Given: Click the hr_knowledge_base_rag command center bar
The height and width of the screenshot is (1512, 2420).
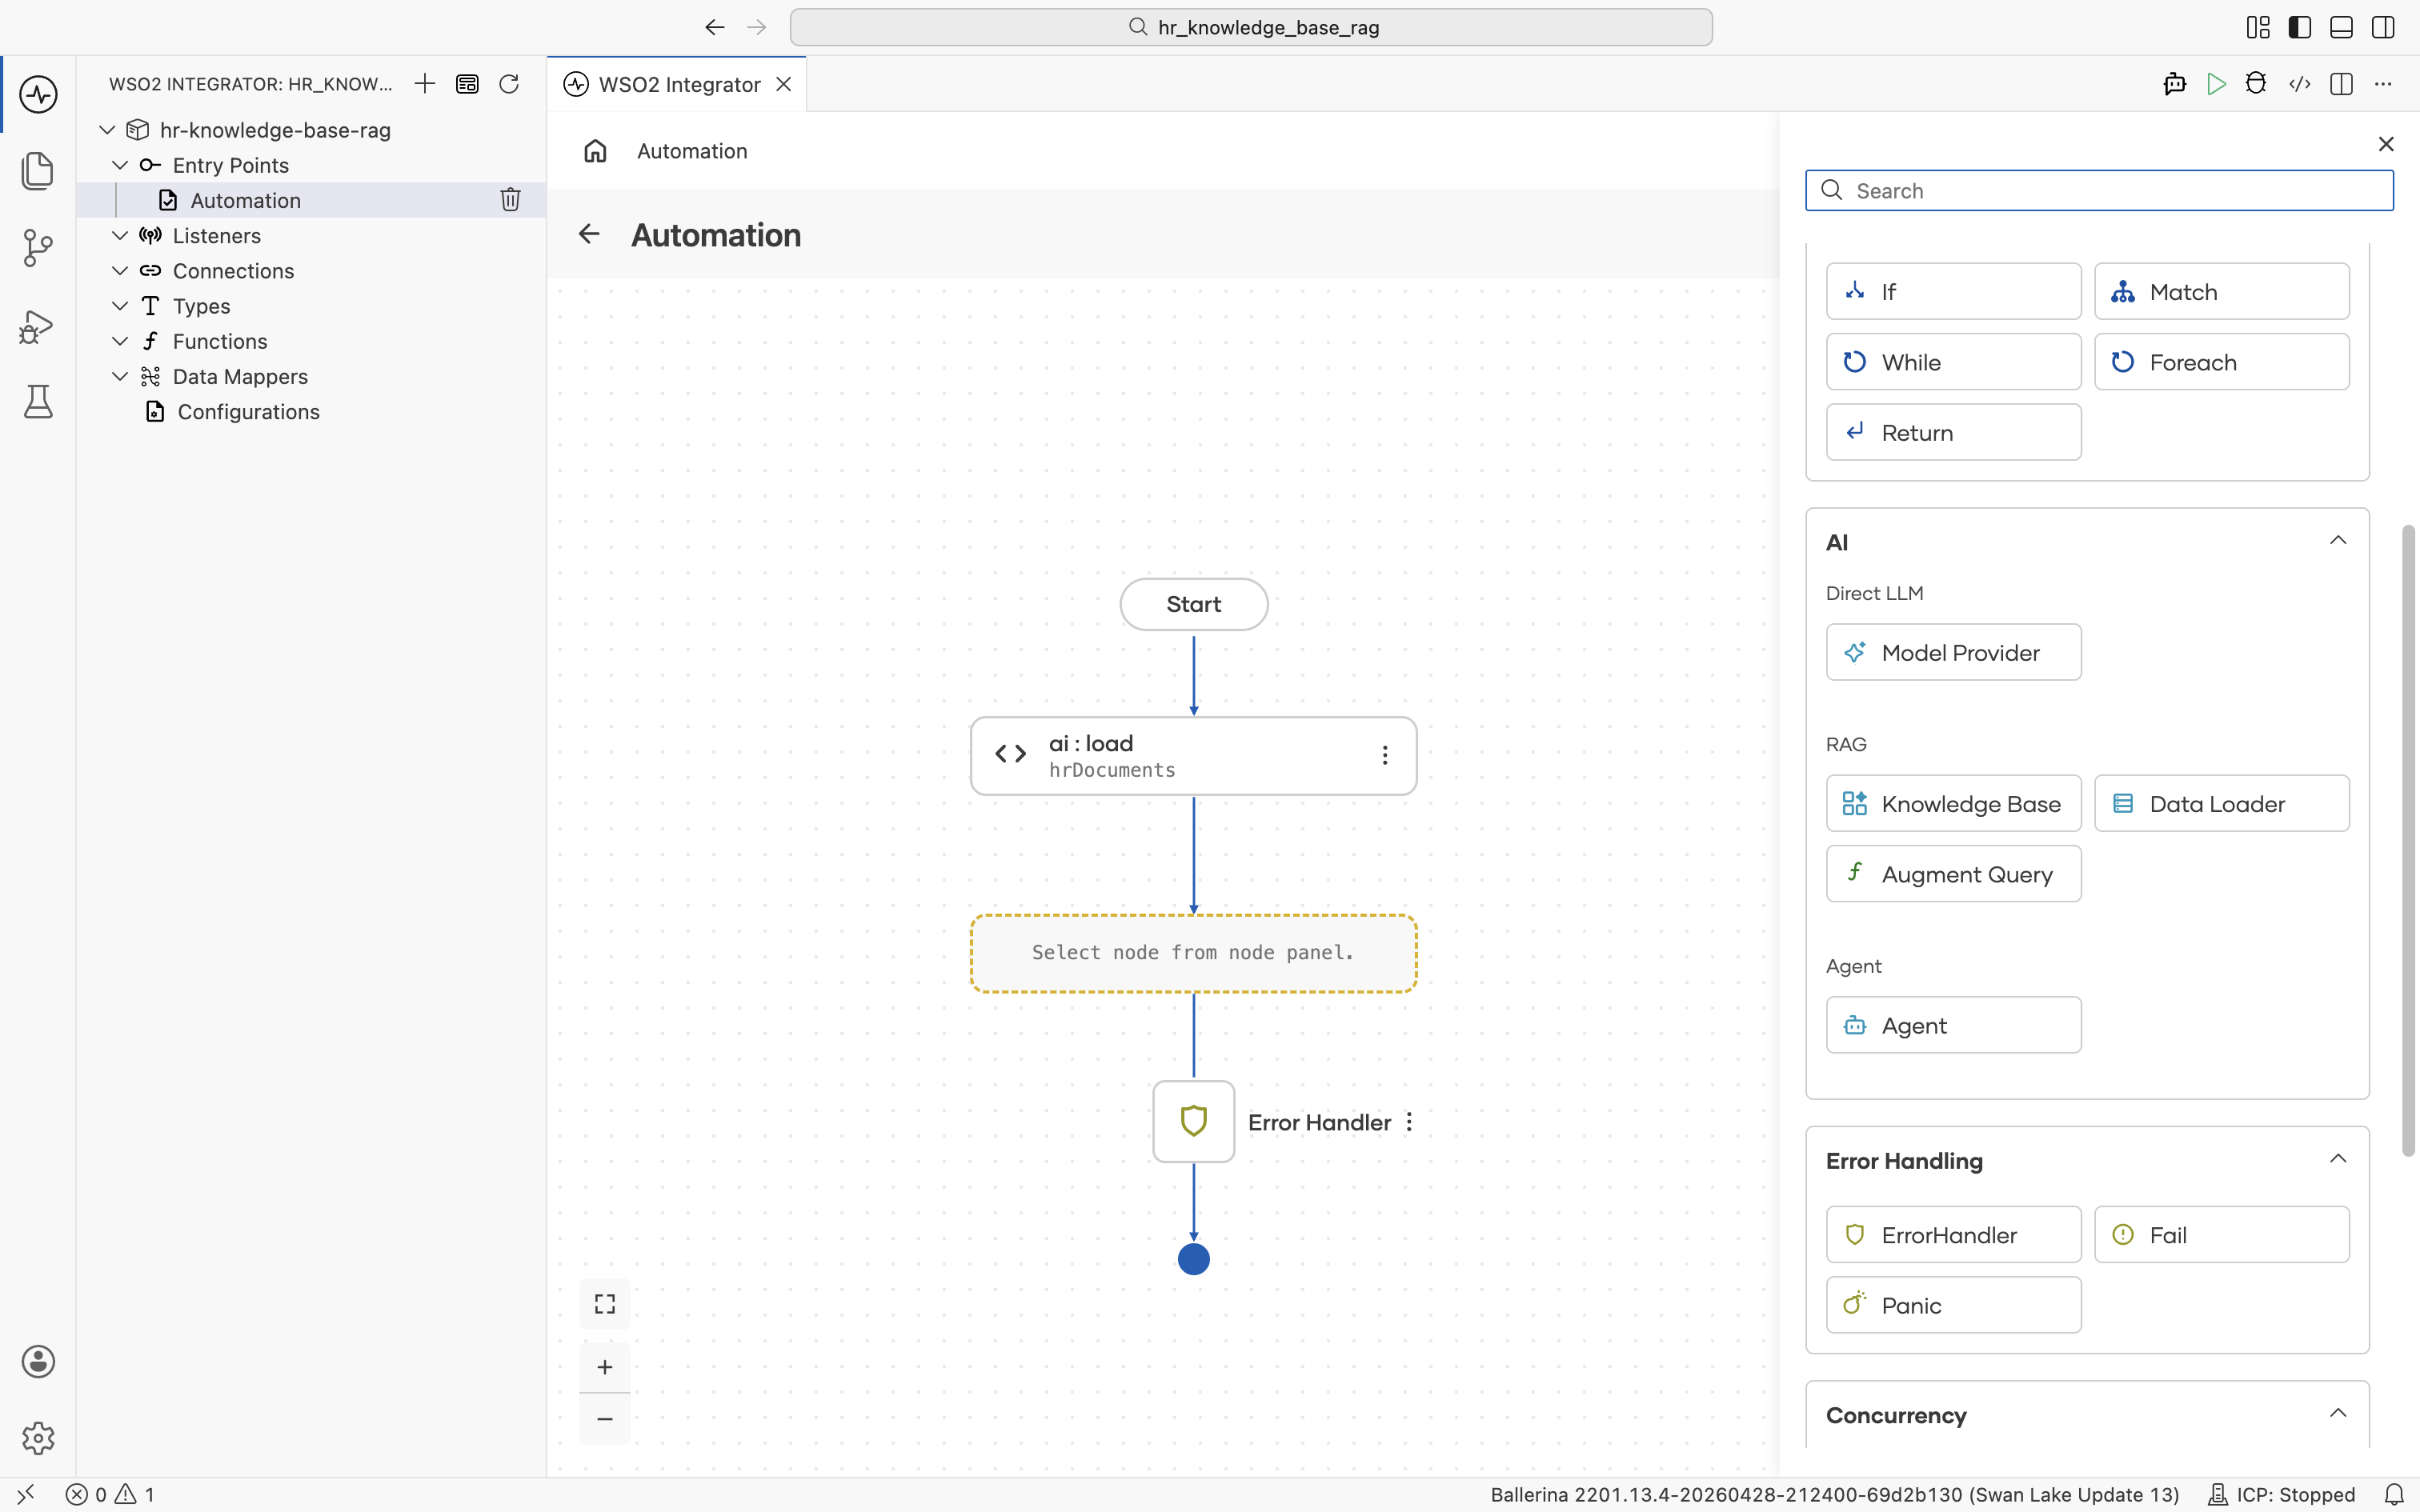Looking at the screenshot, I should (1251, 27).
